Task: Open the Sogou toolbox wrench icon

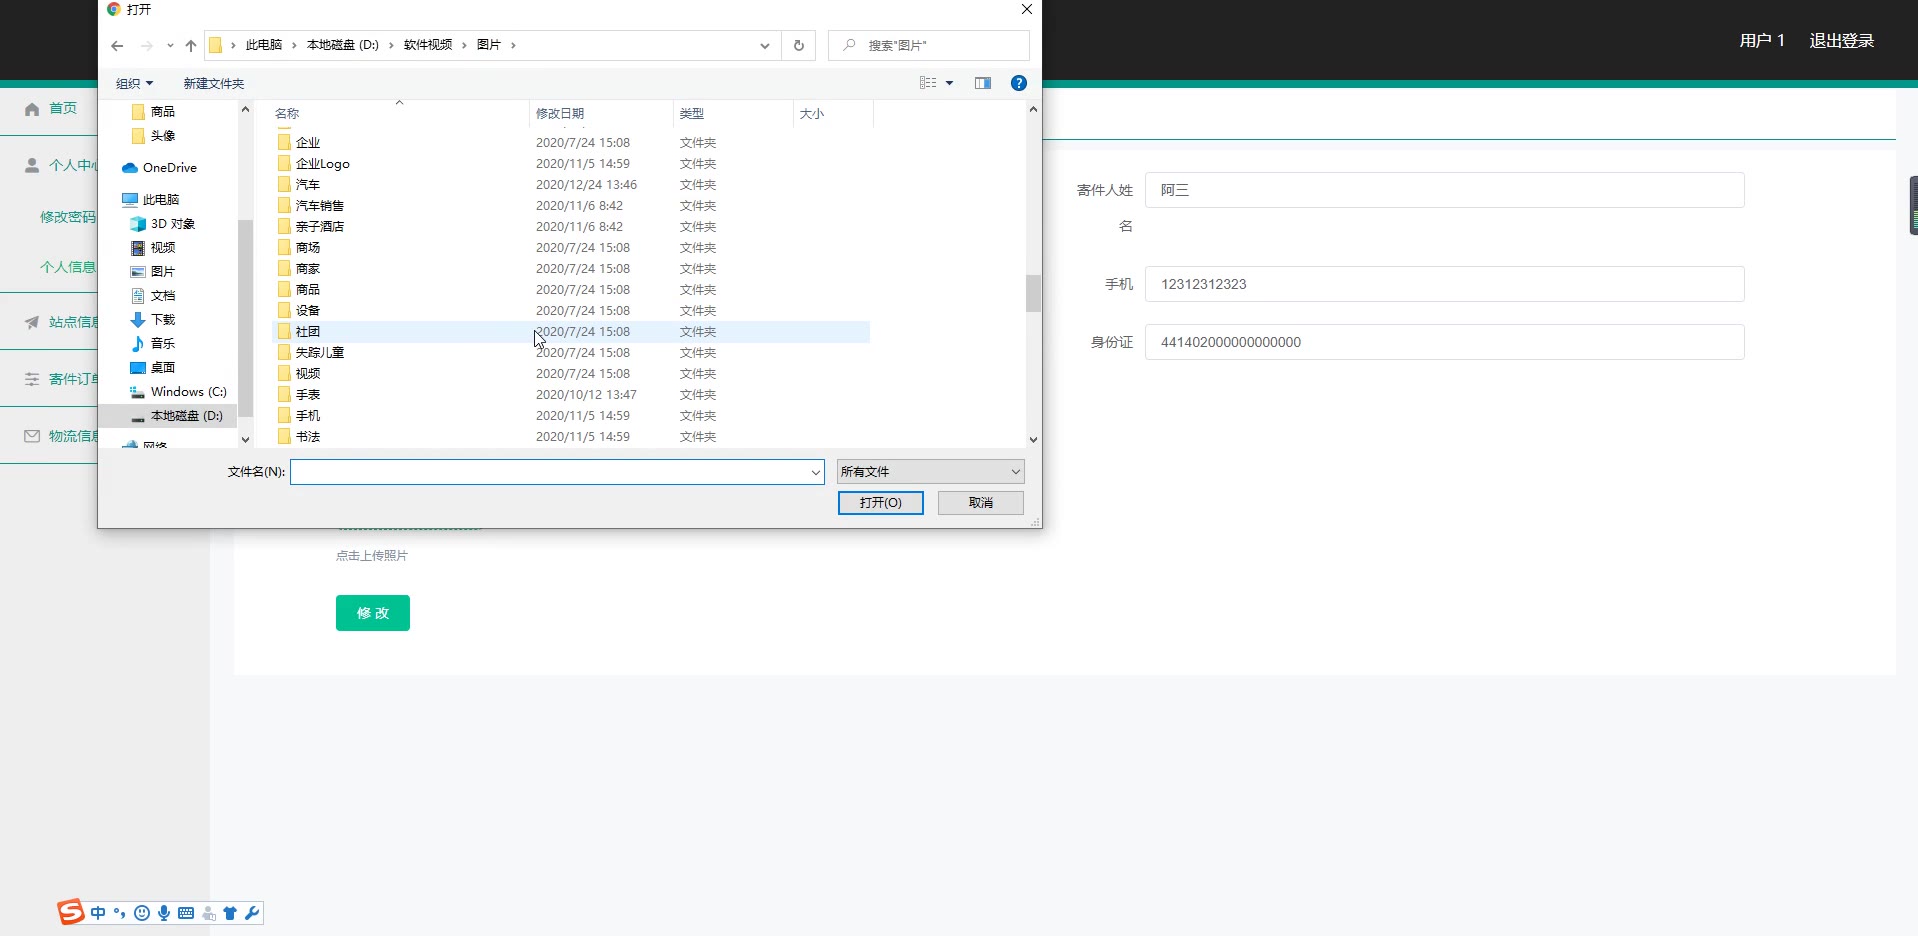Action: [x=252, y=913]
